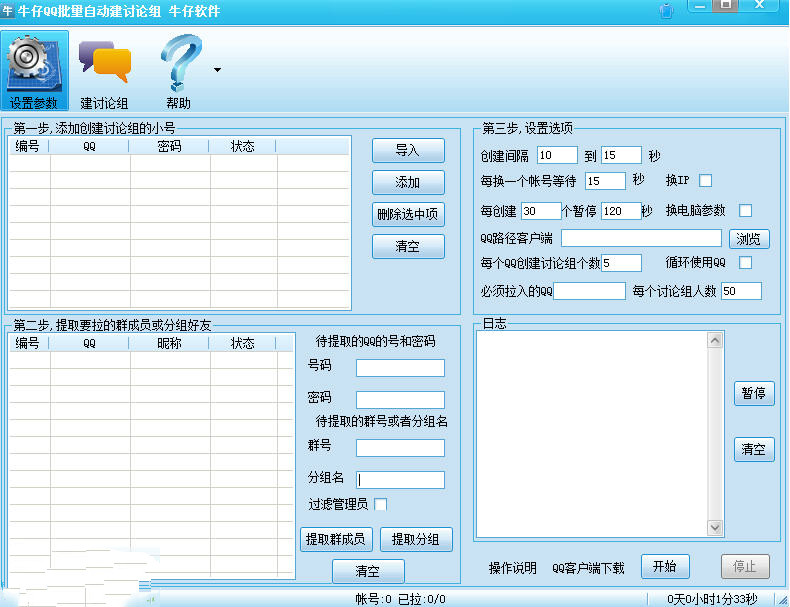The image size is (790, 607).
Task: Open the 建讨论组 chat bubbles icon
Action: pos(105,61)
